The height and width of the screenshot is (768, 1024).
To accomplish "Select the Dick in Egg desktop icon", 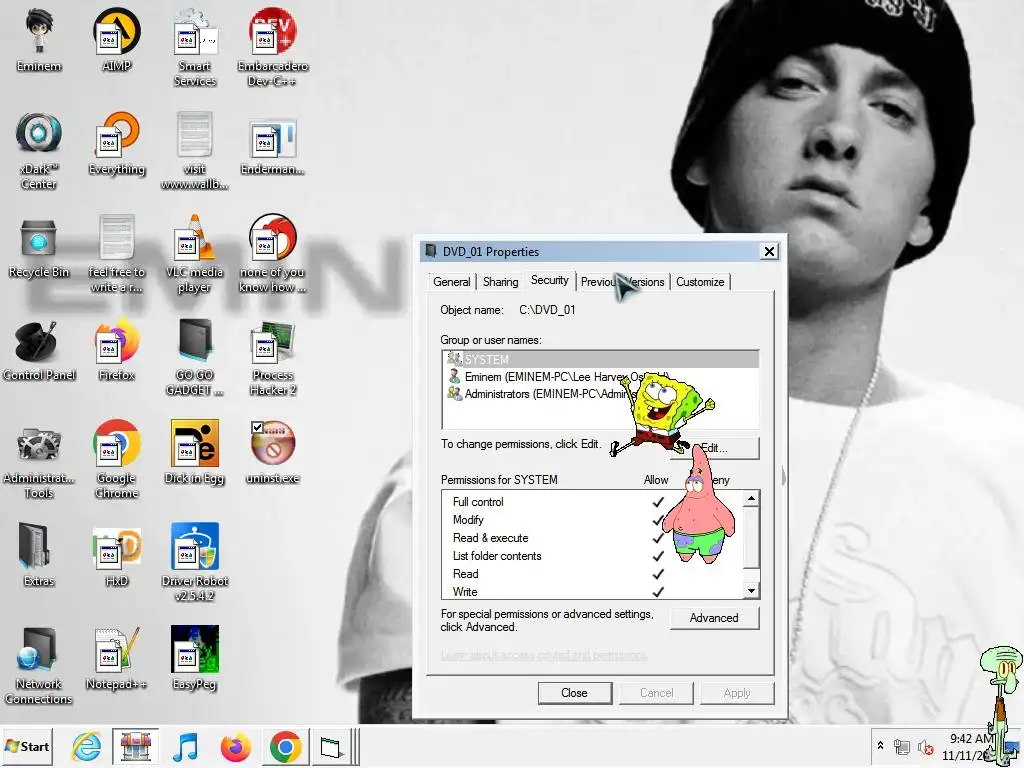I will 195,453.
